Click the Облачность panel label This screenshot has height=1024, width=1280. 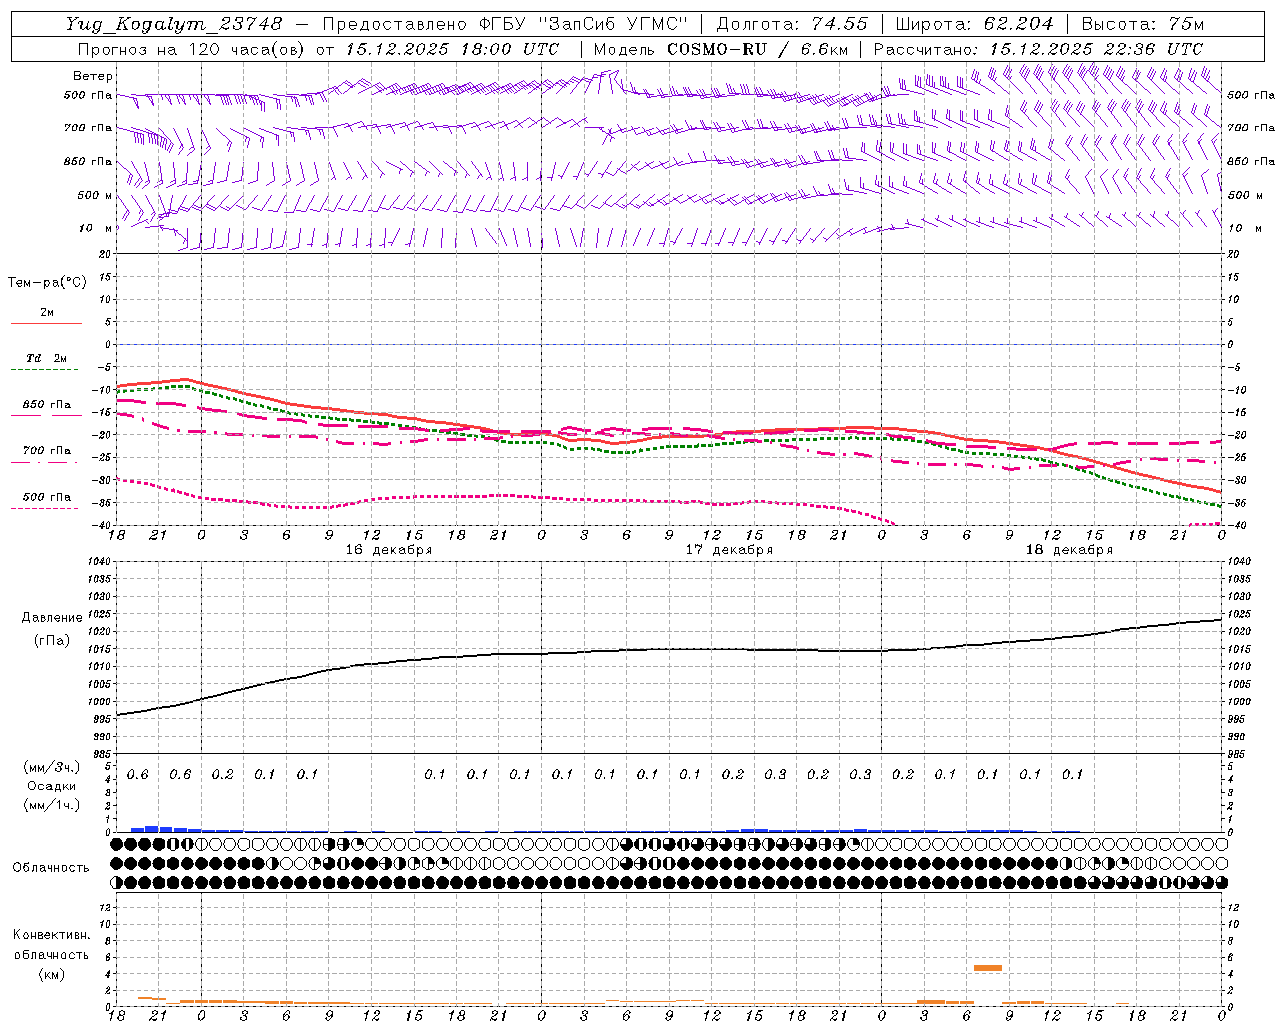click(51, 867)
